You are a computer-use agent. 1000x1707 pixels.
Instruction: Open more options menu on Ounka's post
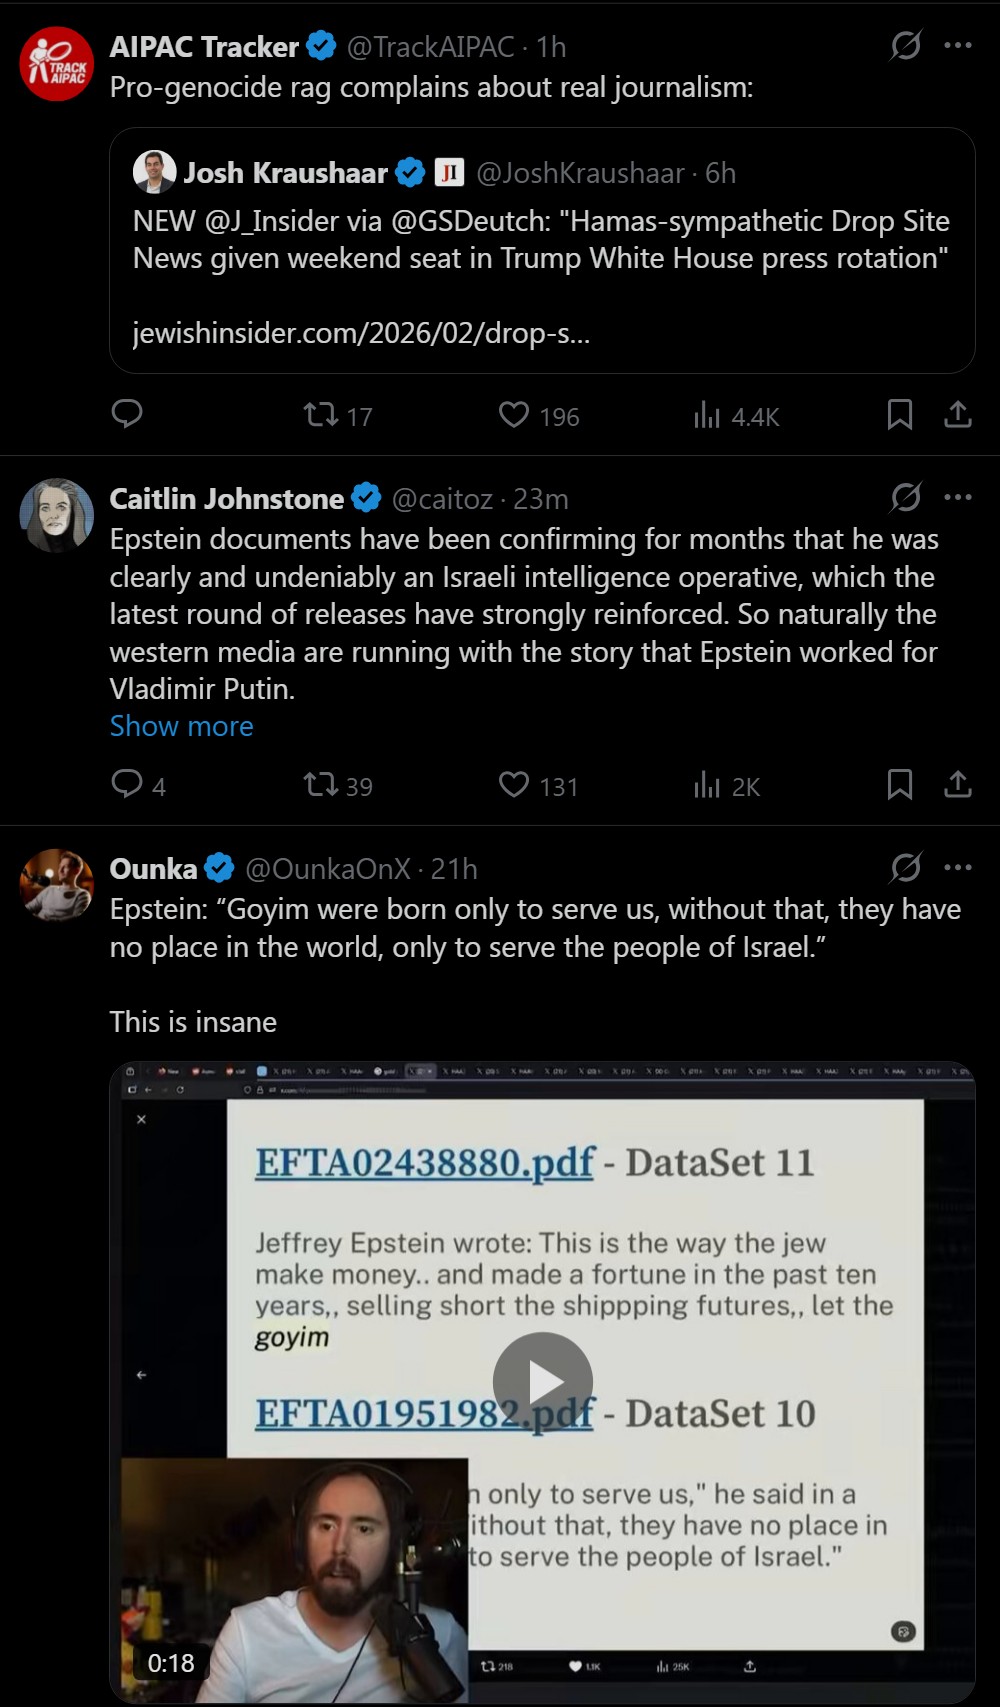tap(958, 867)
